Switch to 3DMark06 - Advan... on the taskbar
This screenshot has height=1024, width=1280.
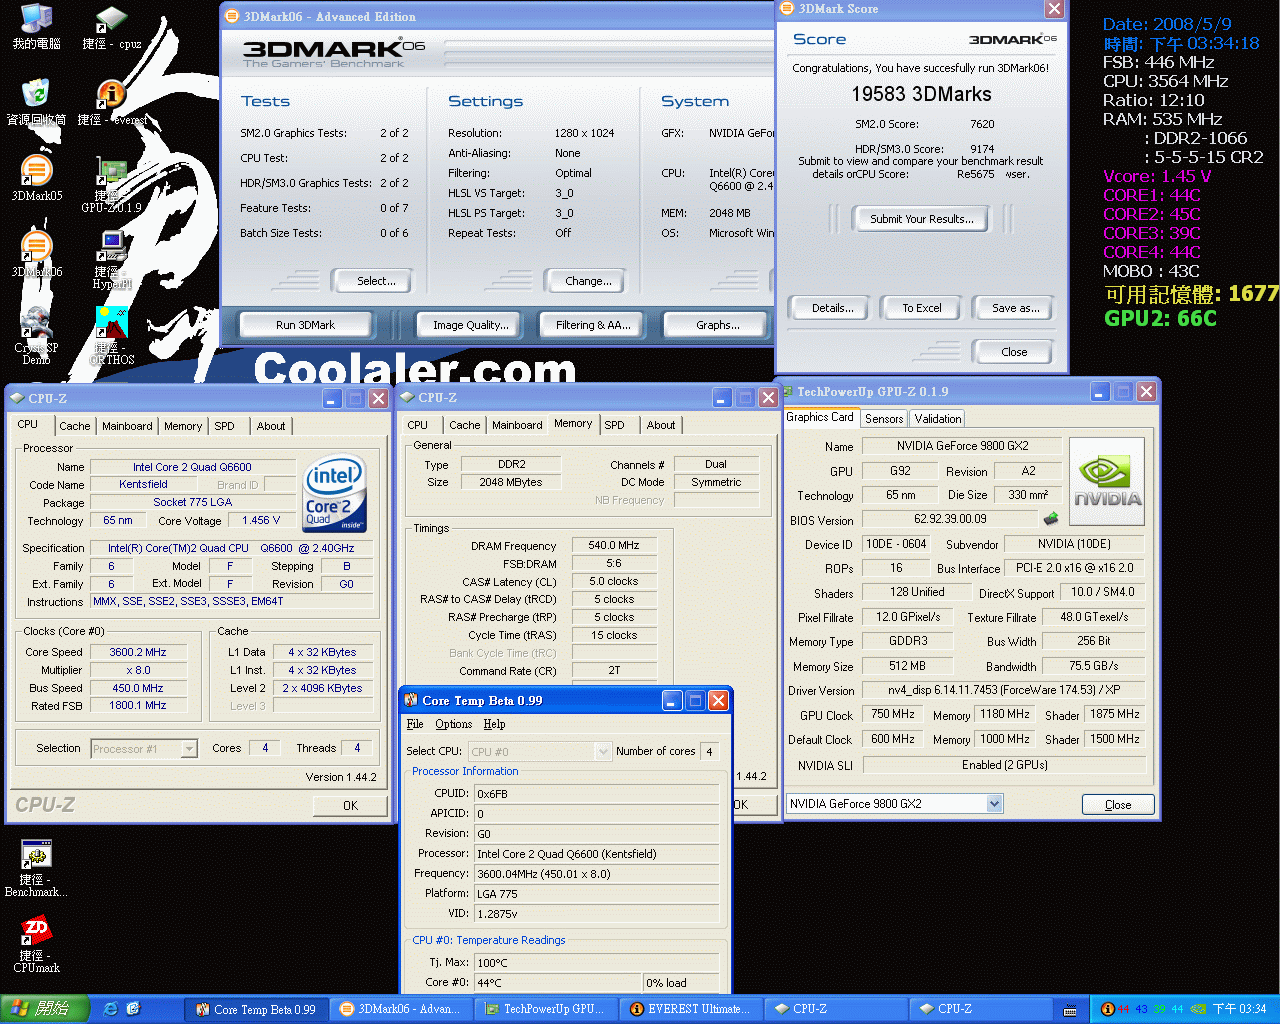tap(402, 1009)
